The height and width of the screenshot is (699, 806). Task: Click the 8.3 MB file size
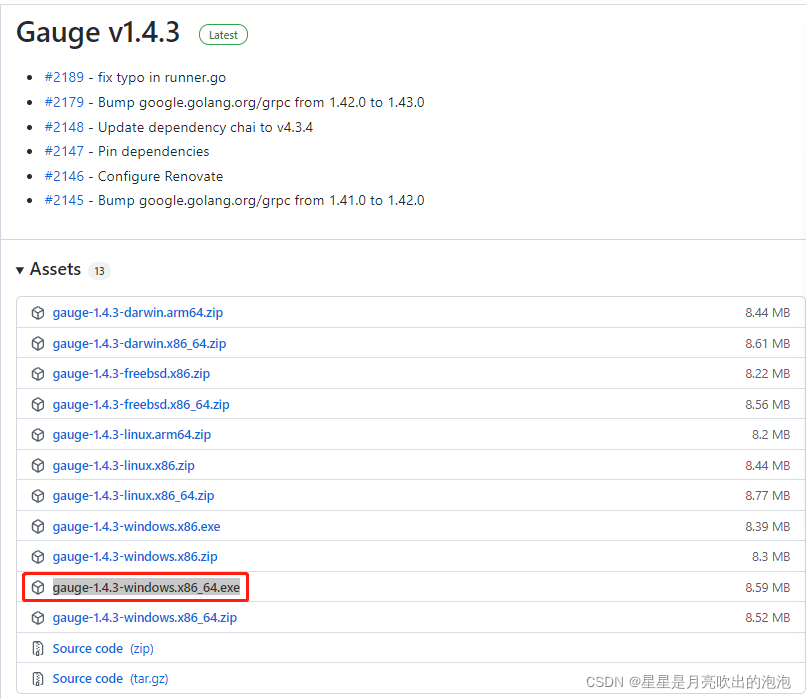(x=771, y=557)
